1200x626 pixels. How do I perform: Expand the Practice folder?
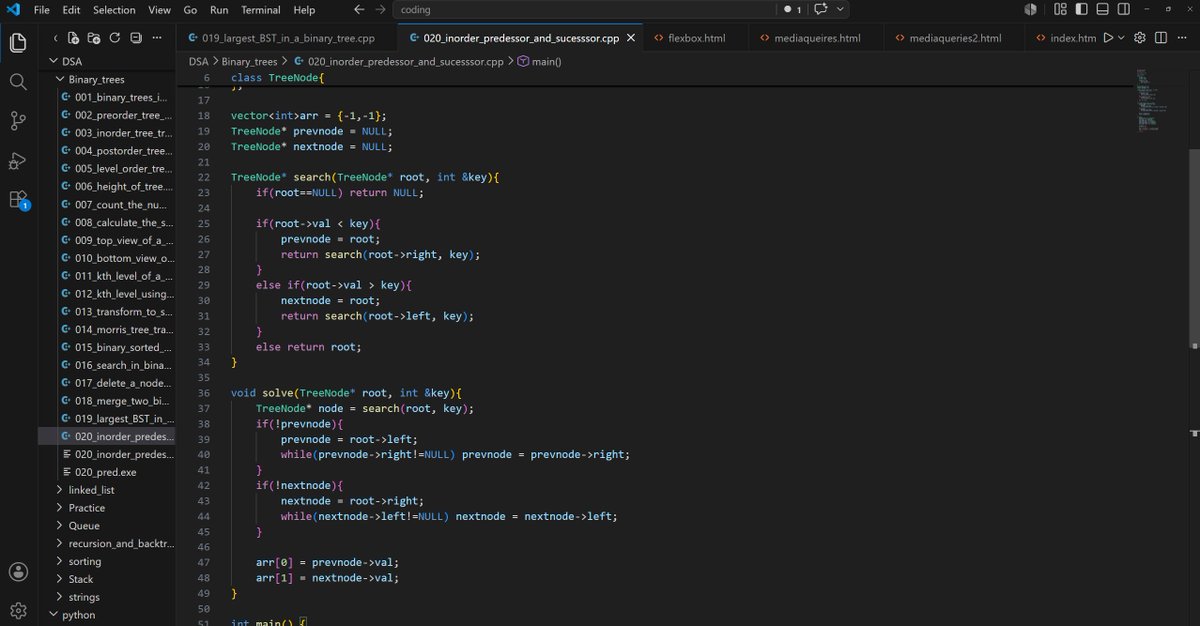[x=106, y=508]
